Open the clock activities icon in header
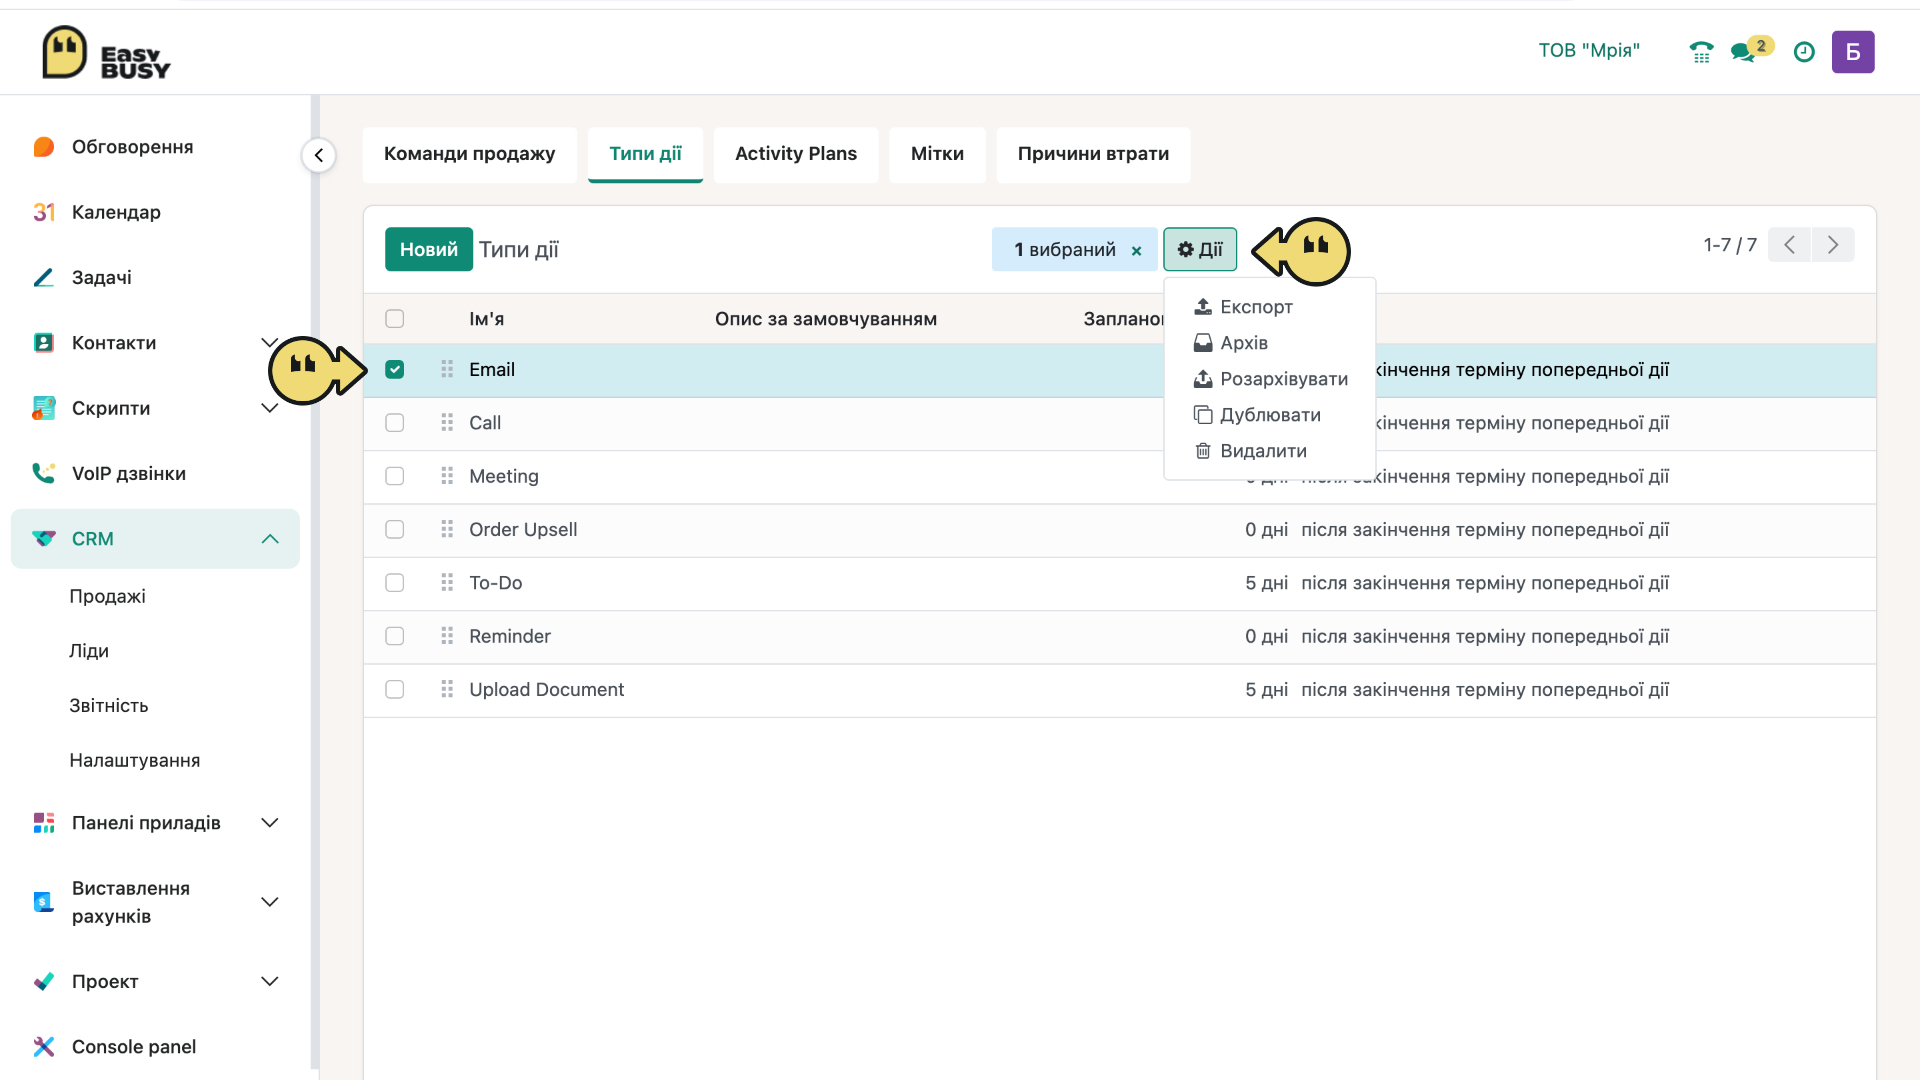The height and width of the screenshot is (1080, 1920). coord(1804,52)
